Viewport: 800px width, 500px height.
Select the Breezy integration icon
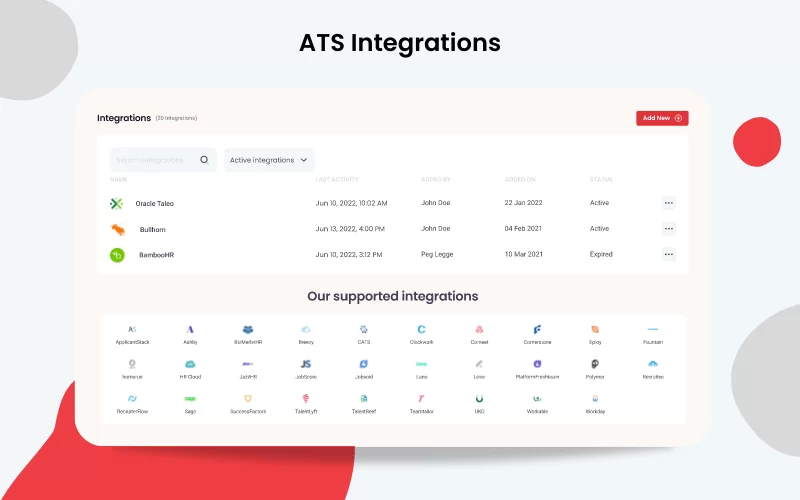pyautogui.click(x=306, y=330)
